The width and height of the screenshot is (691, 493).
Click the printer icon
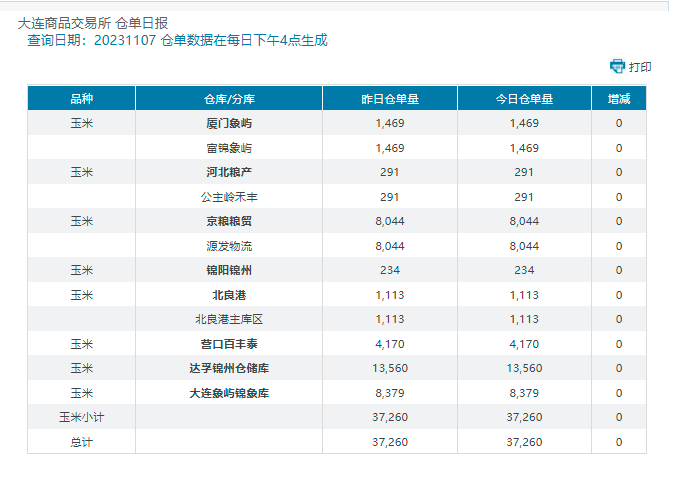617,66
